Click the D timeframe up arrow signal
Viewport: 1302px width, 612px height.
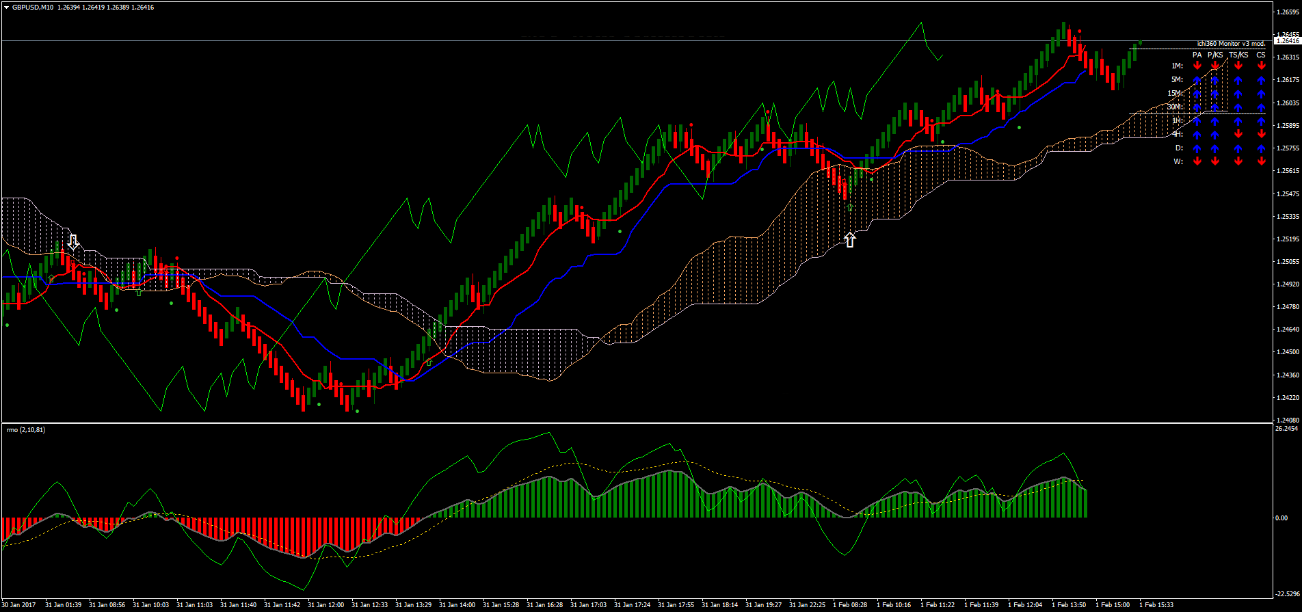[x=1197, y=147]
